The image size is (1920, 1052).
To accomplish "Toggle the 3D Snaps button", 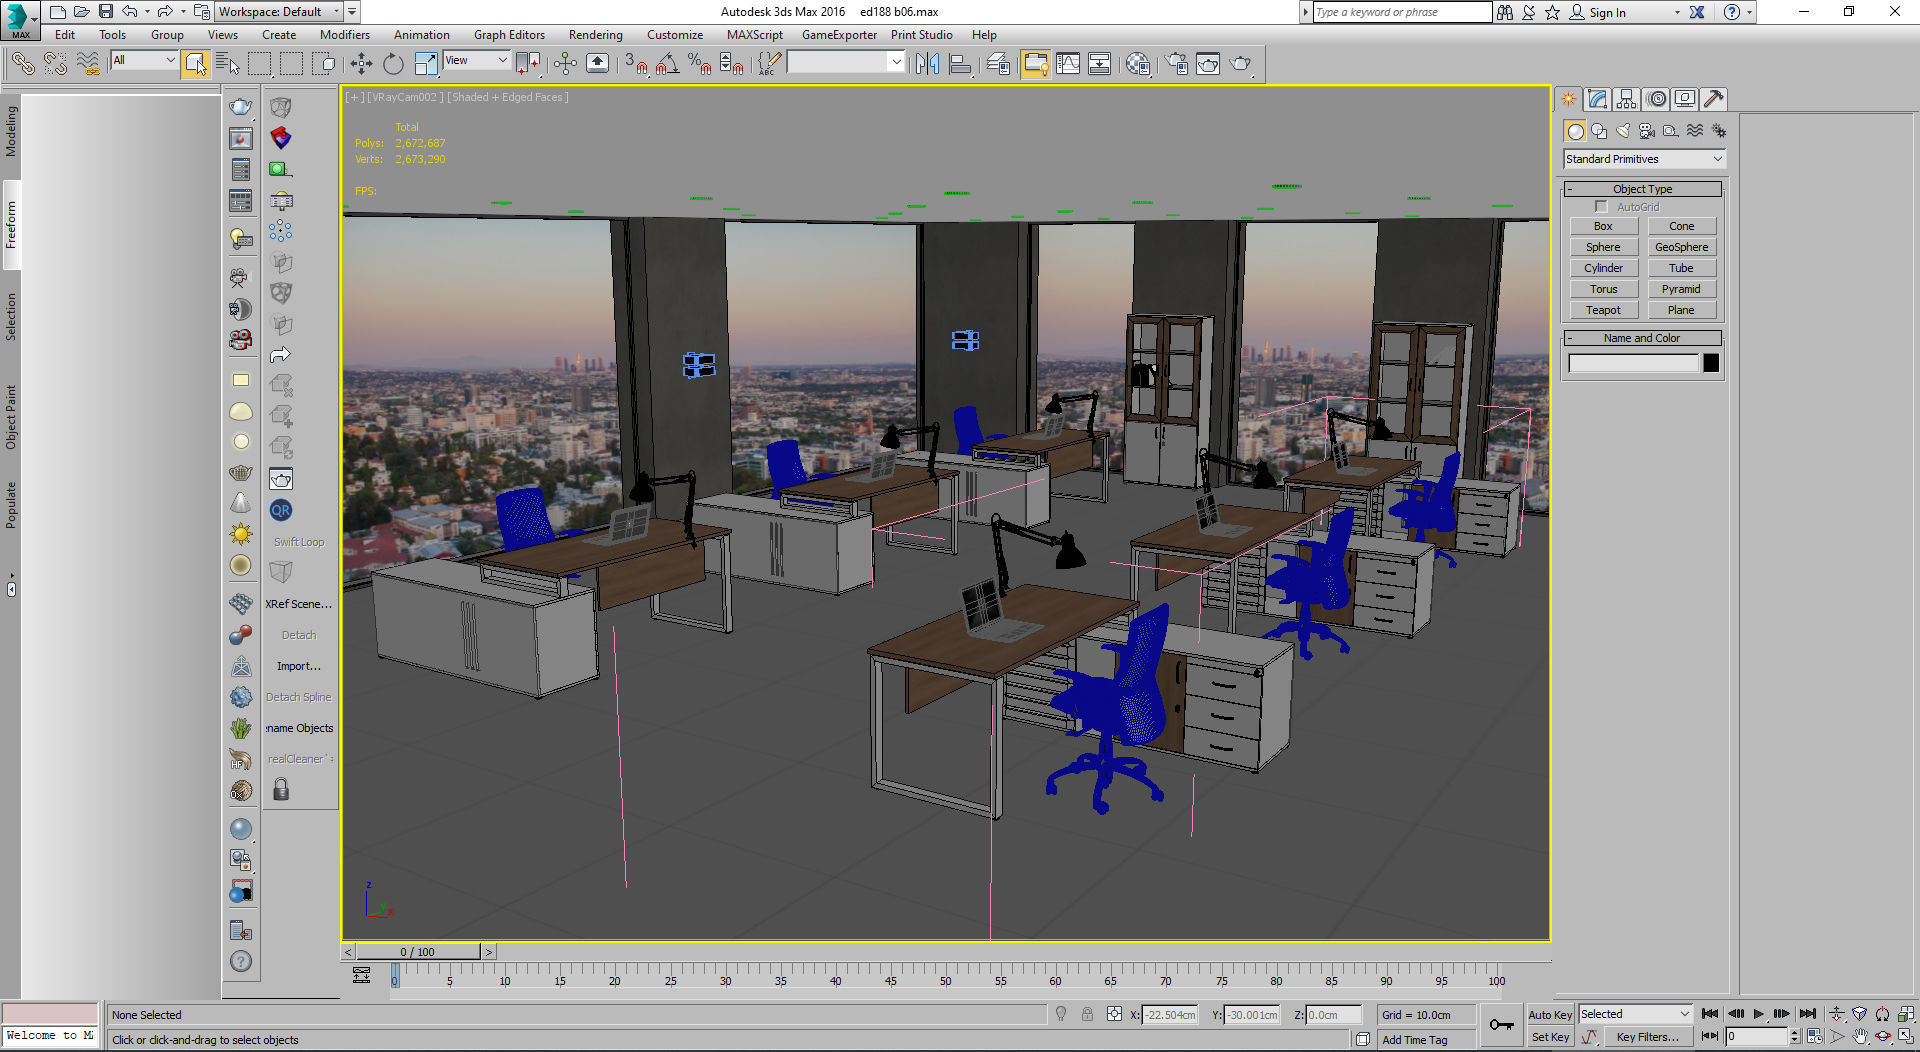I will pyautogui.click(x=636, y=64).
